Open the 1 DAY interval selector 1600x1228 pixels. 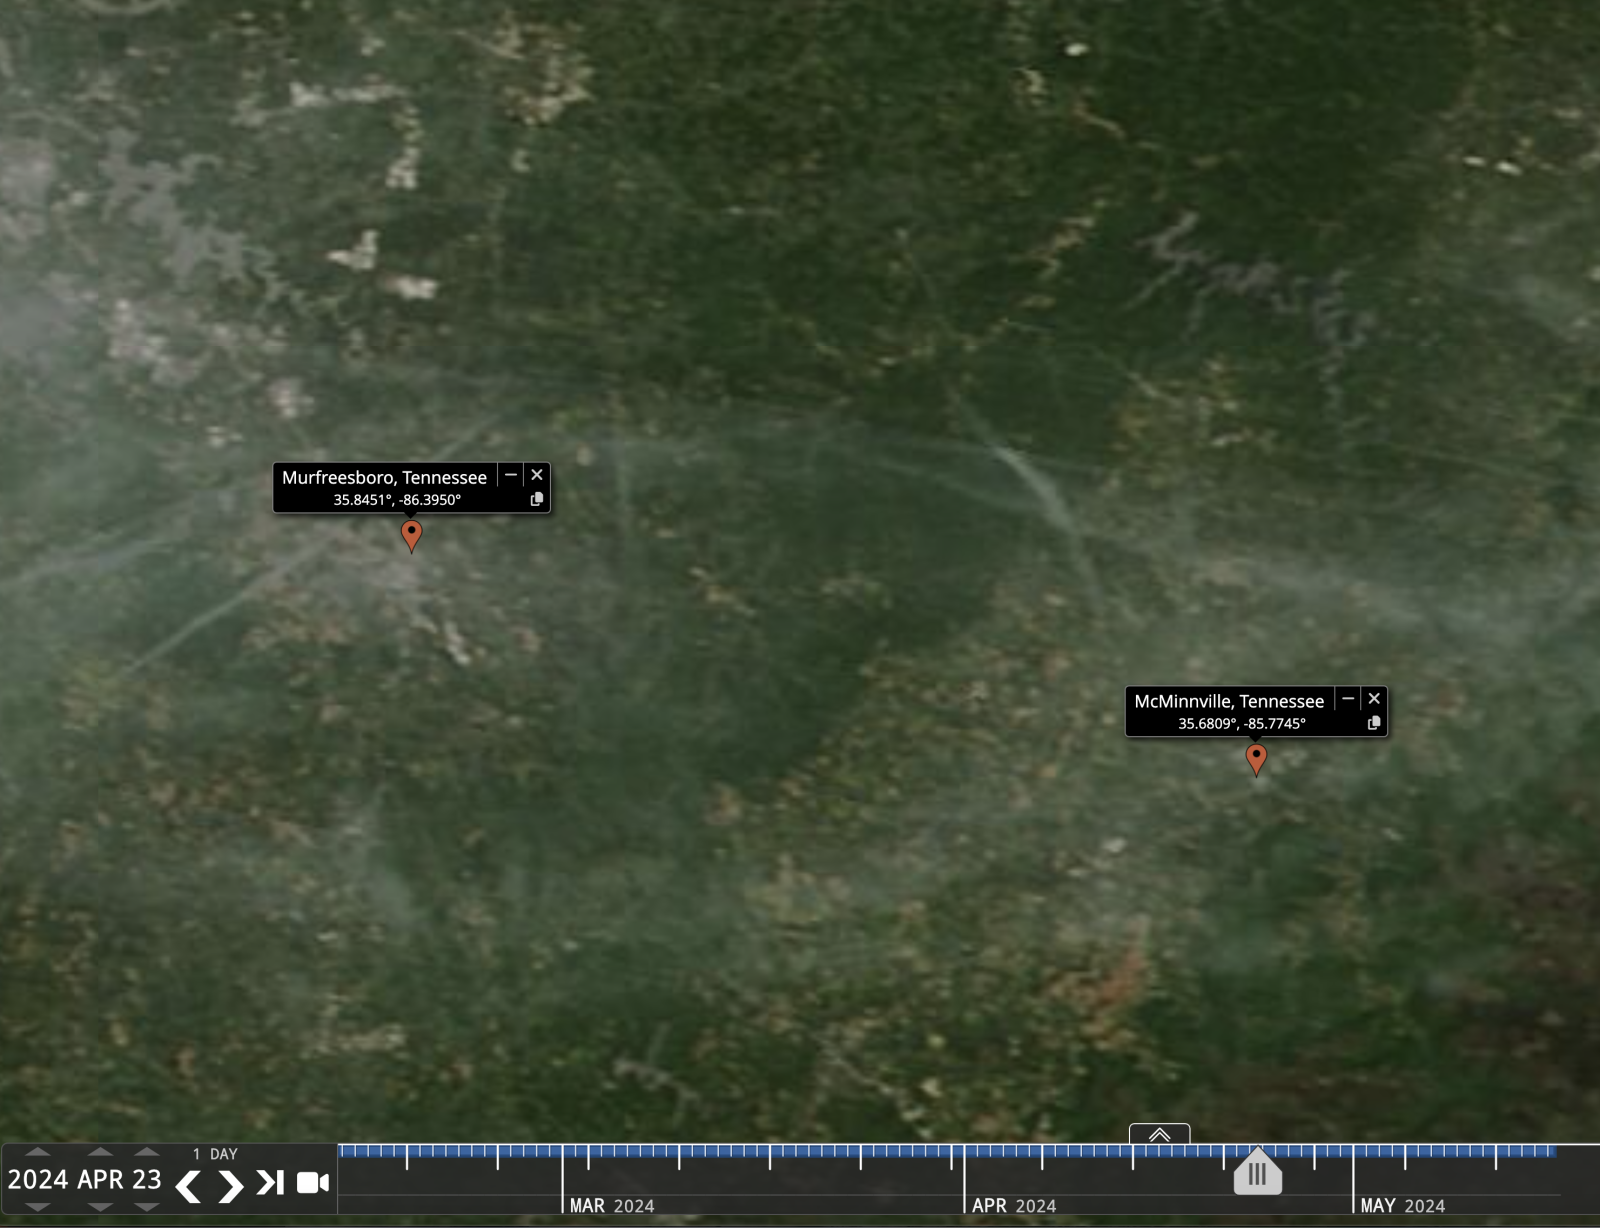215,1154
